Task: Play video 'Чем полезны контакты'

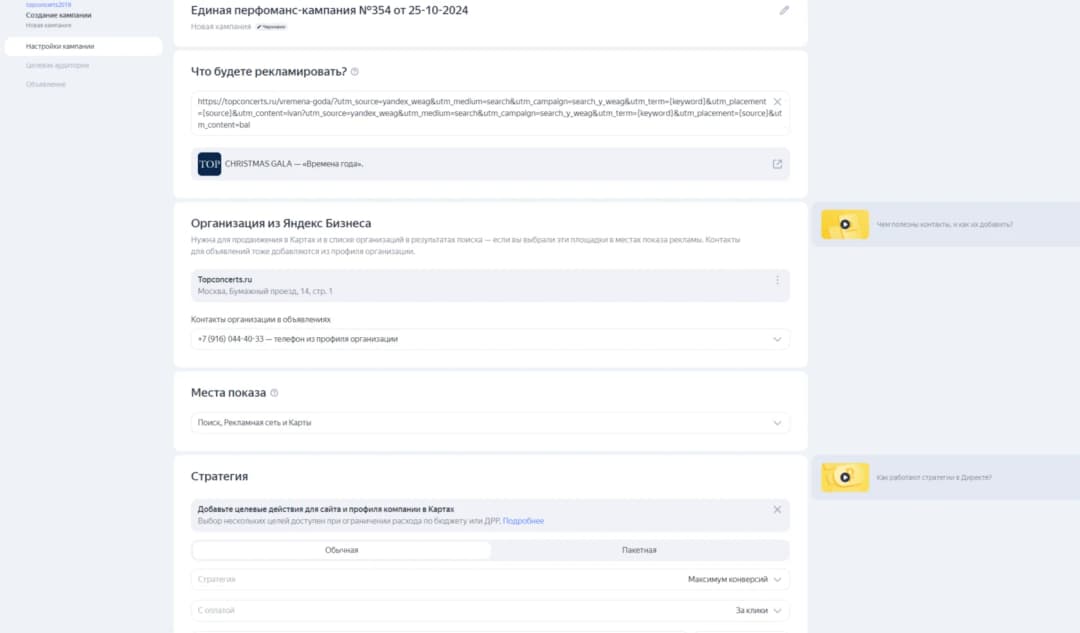Action: [x=844, y=225]
